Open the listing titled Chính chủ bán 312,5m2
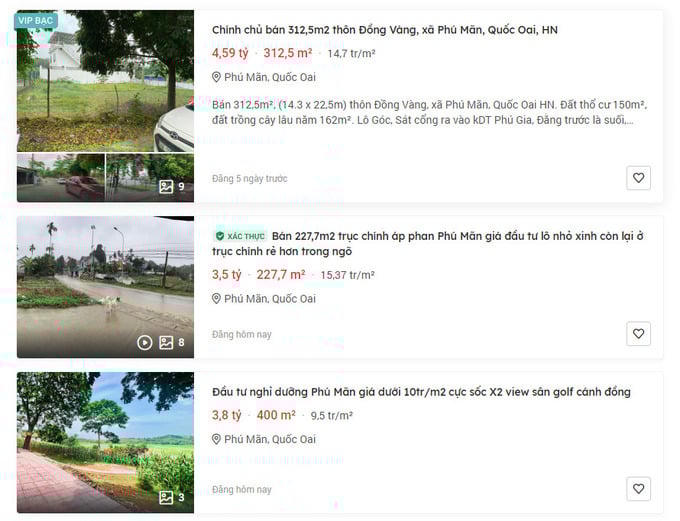Image resolution: width=680 pixels, height=521 pixels. [x=385, y=30]
